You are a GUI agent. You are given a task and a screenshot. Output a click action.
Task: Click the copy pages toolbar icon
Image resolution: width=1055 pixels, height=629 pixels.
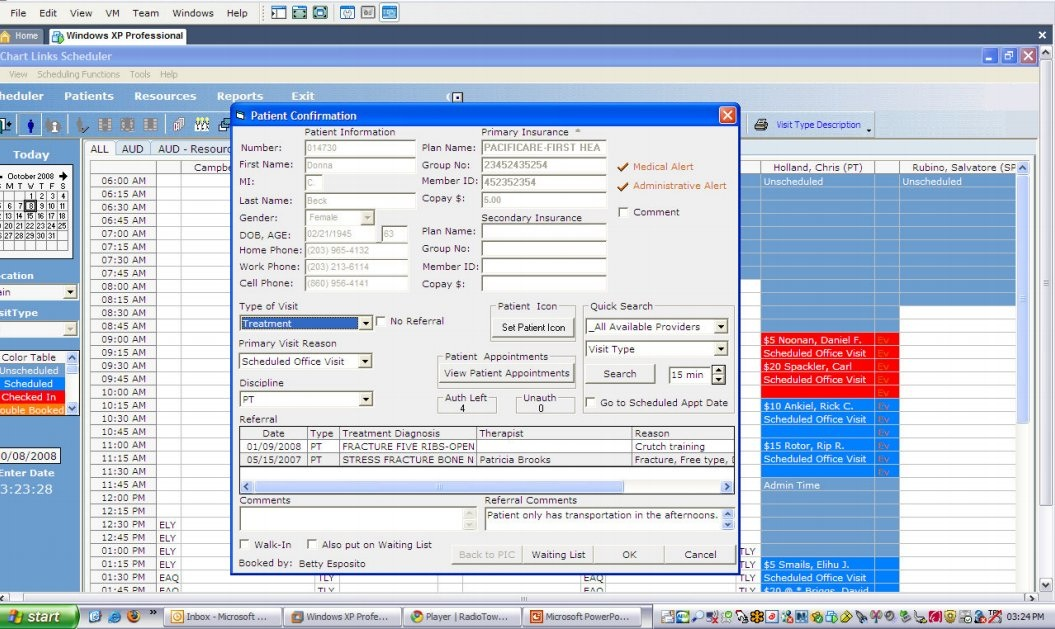(179, 125)
